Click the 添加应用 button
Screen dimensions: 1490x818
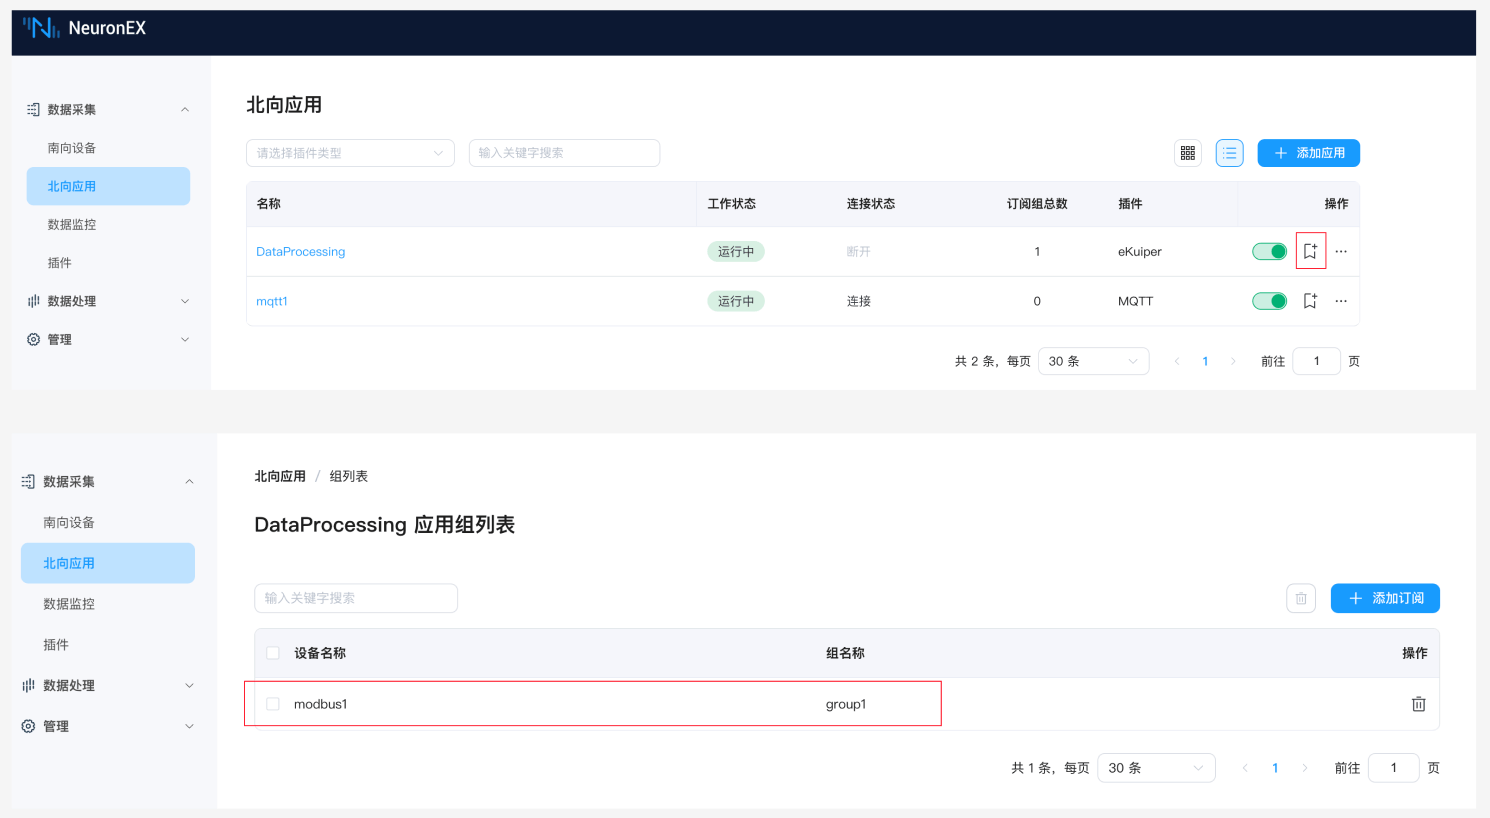tap(1308, 153)
